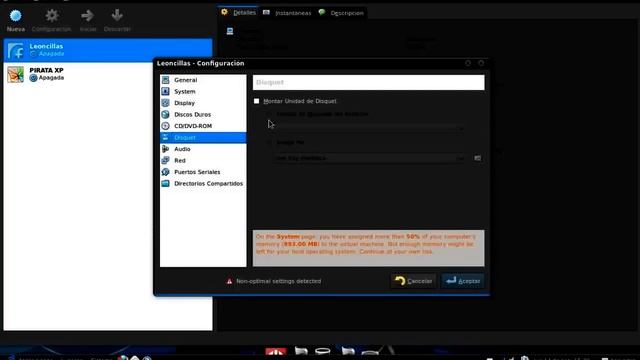Open the Red network settings category
This screenshot has height=360, width=640.
pos(203,160)
